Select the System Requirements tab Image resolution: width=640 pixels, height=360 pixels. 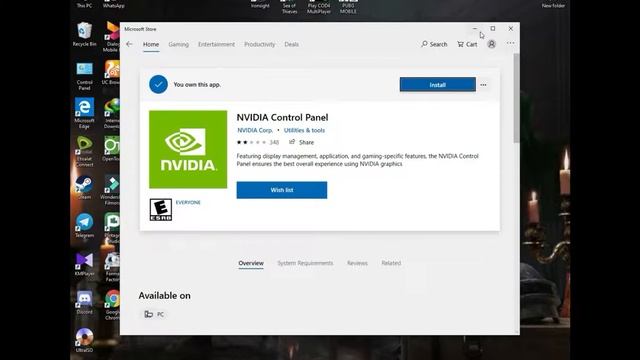305,263
